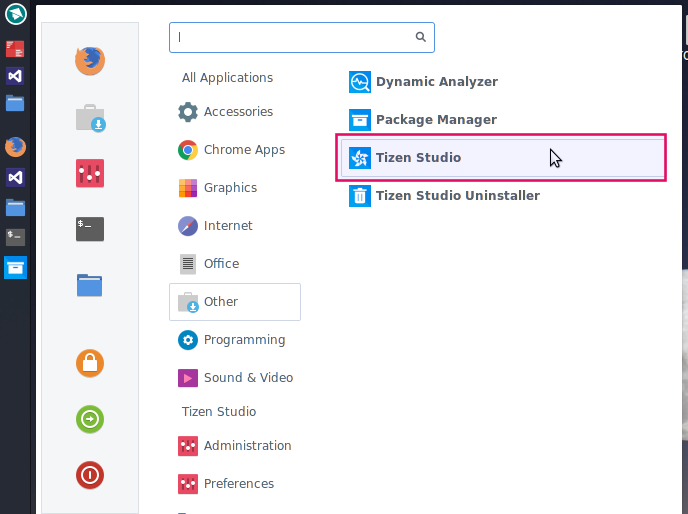
Task: Select the Other category
Action: point(235,302)
